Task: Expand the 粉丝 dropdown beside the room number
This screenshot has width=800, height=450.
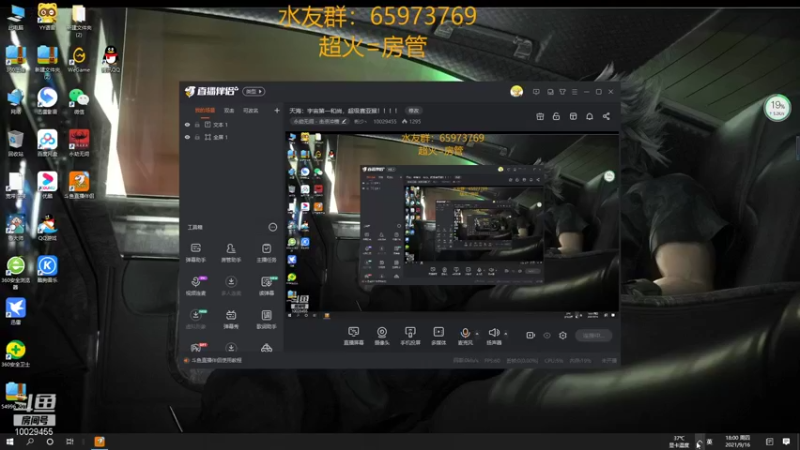Action: (x=360, y=121)
